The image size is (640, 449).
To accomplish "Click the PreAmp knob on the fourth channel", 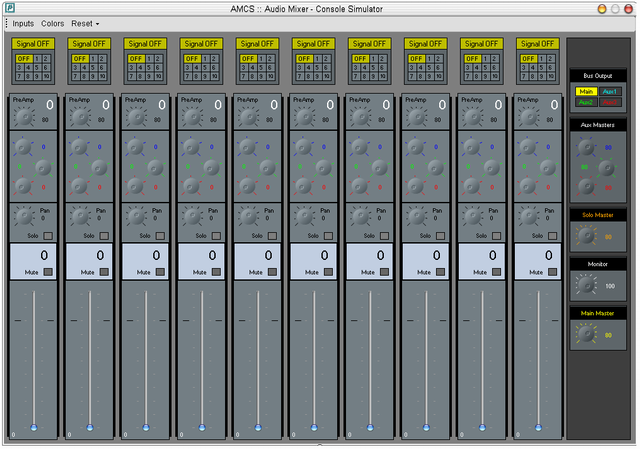I will (192, 117).
